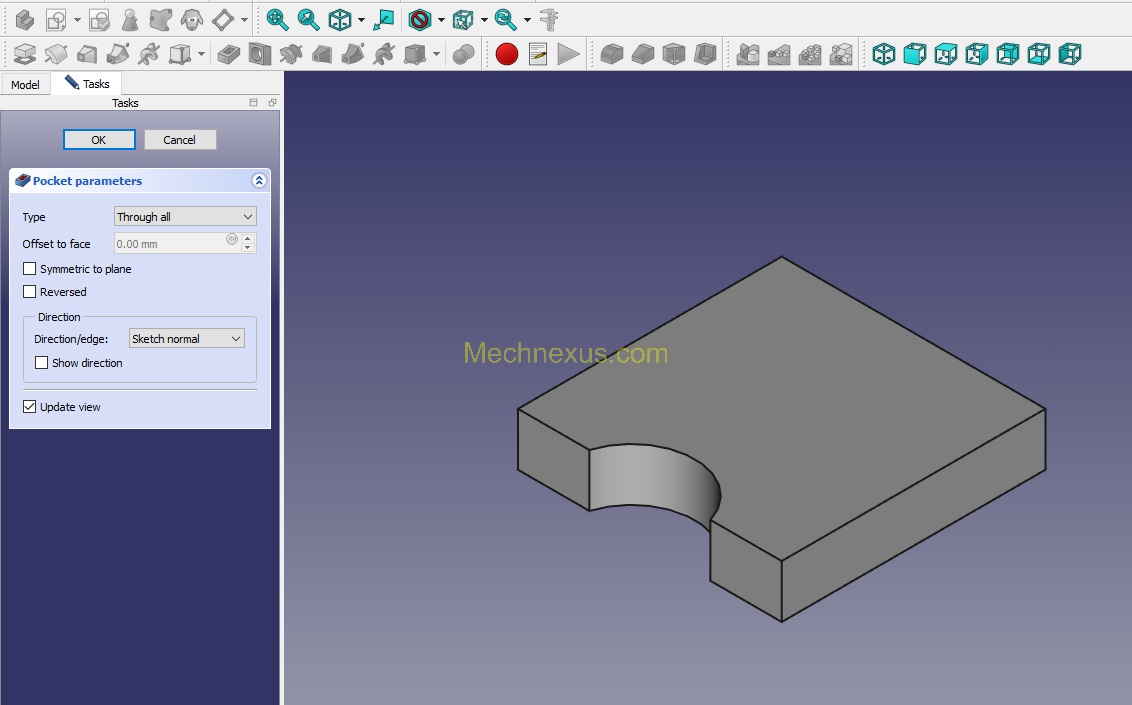Confirm the pocket with OK
Viewport: 1132px width, 705px height.
point(99,140)
